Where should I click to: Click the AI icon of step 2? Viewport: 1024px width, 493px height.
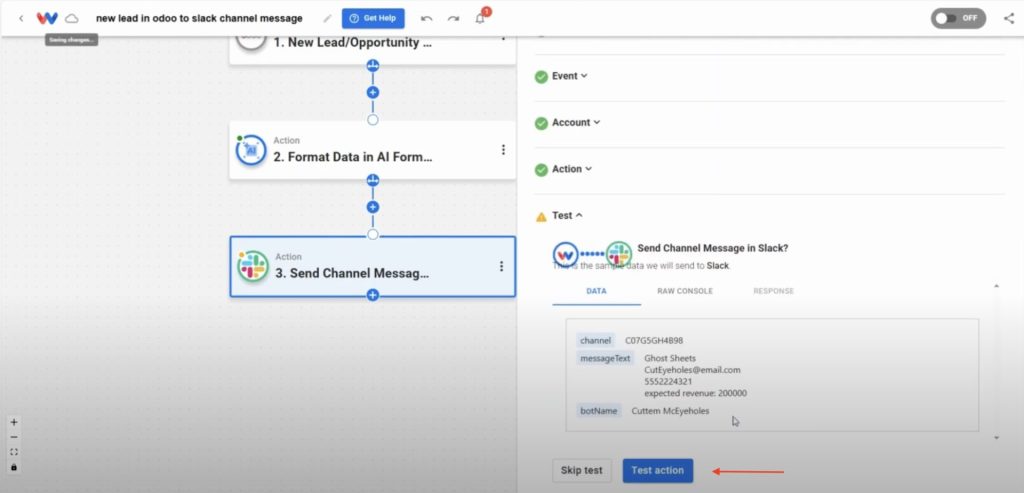(251, 150)
